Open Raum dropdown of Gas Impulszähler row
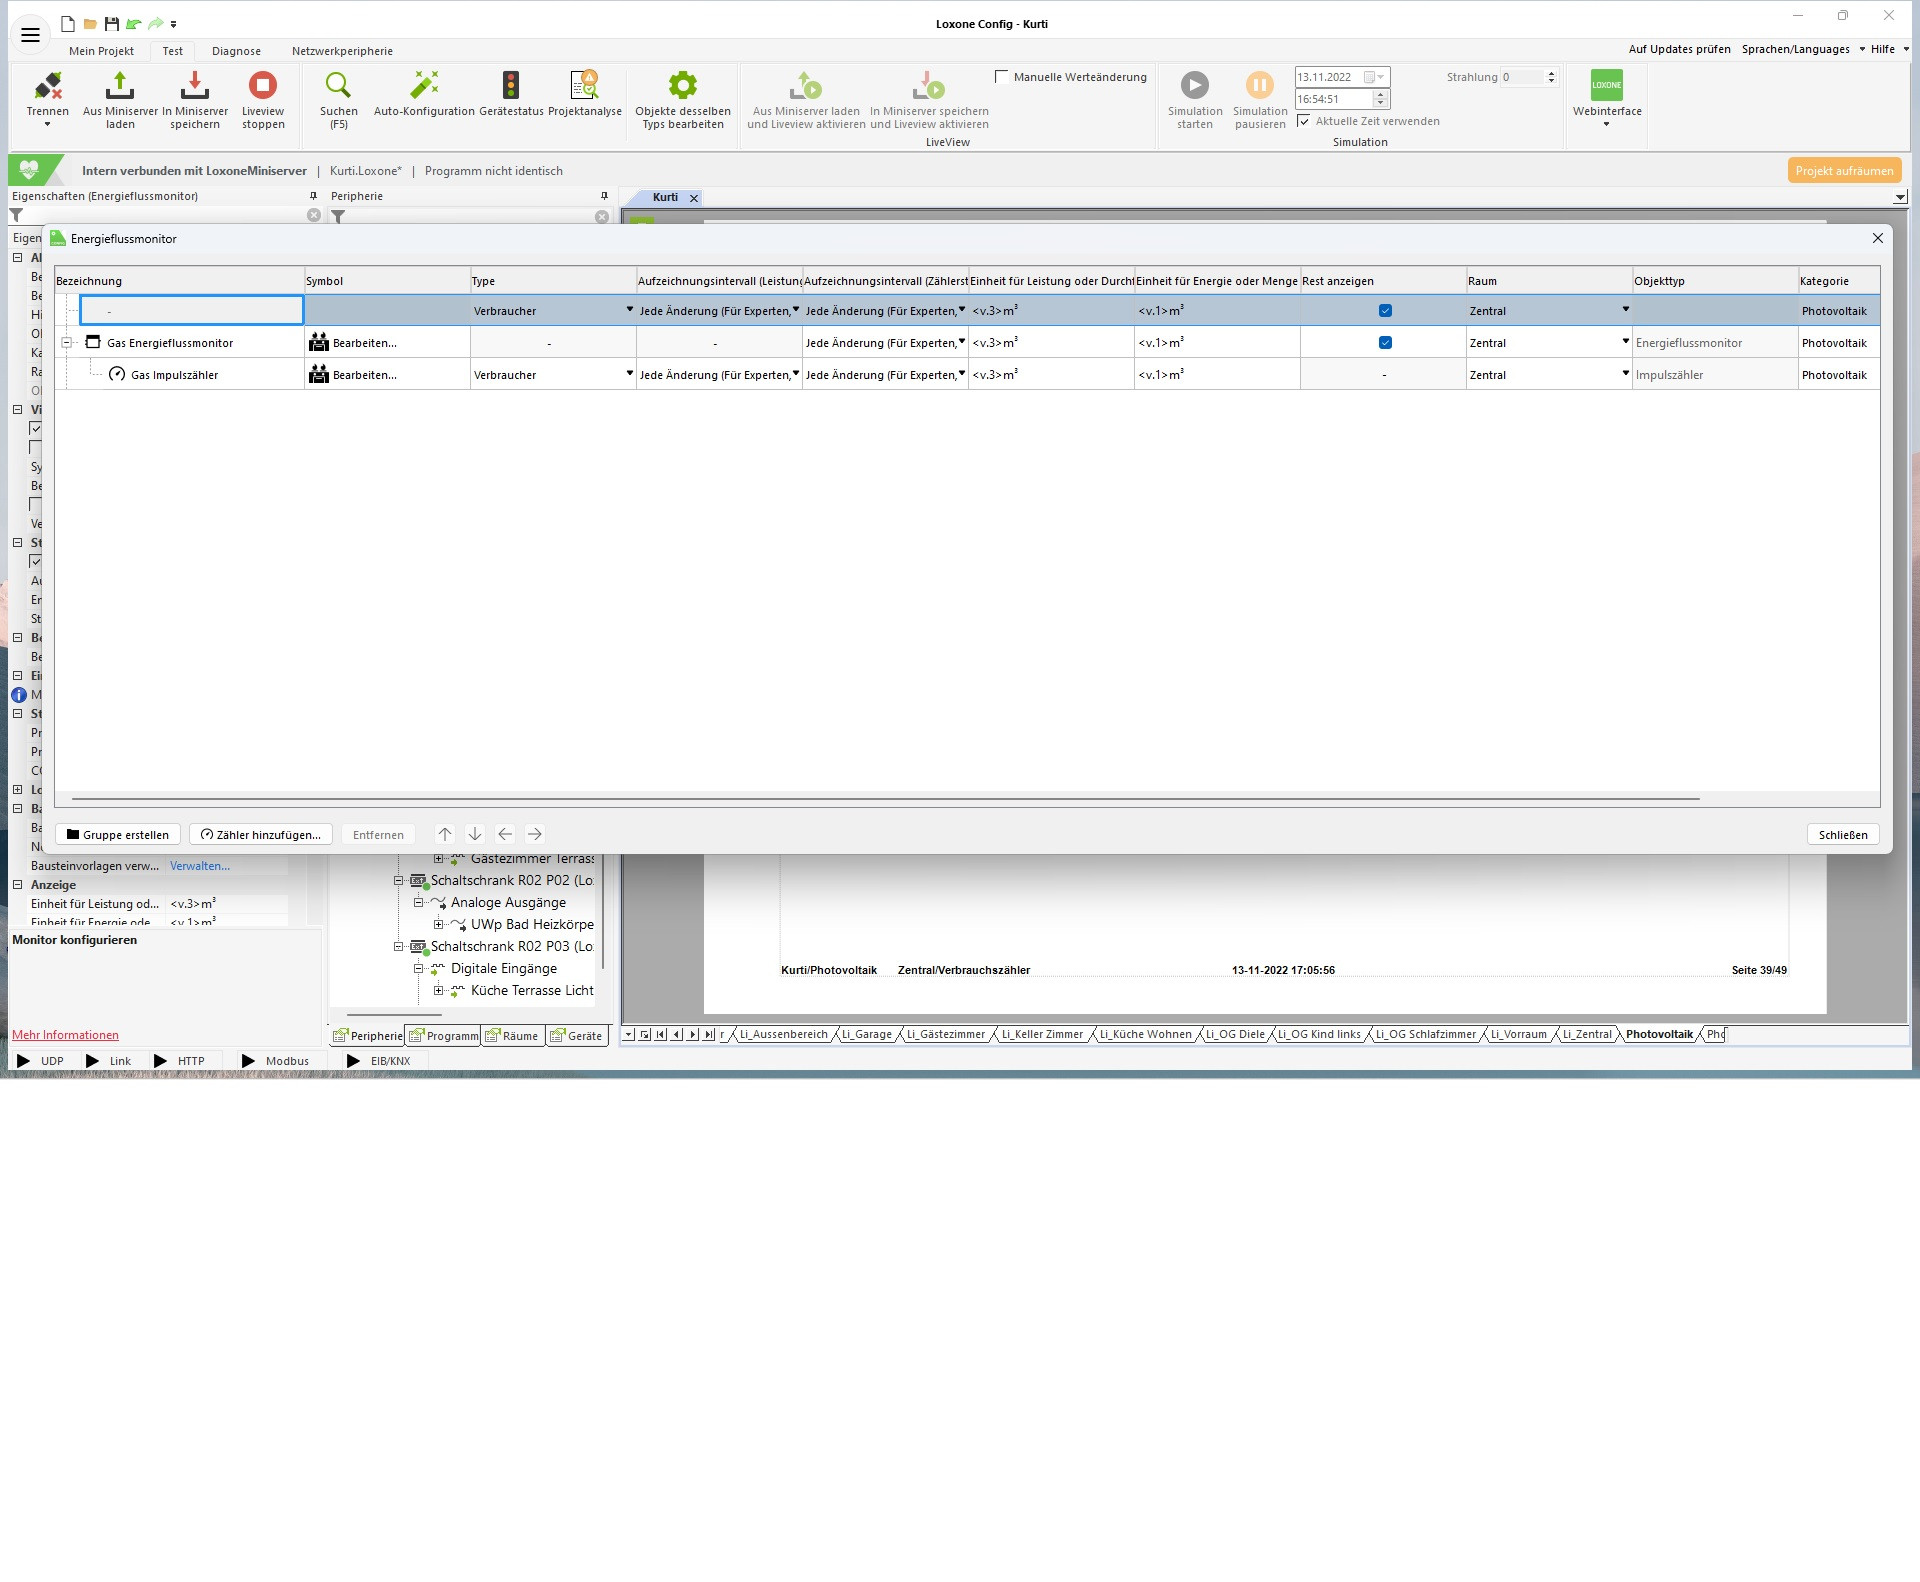Screen dimensions: 1920x1582 click(x=1625, y=374)
